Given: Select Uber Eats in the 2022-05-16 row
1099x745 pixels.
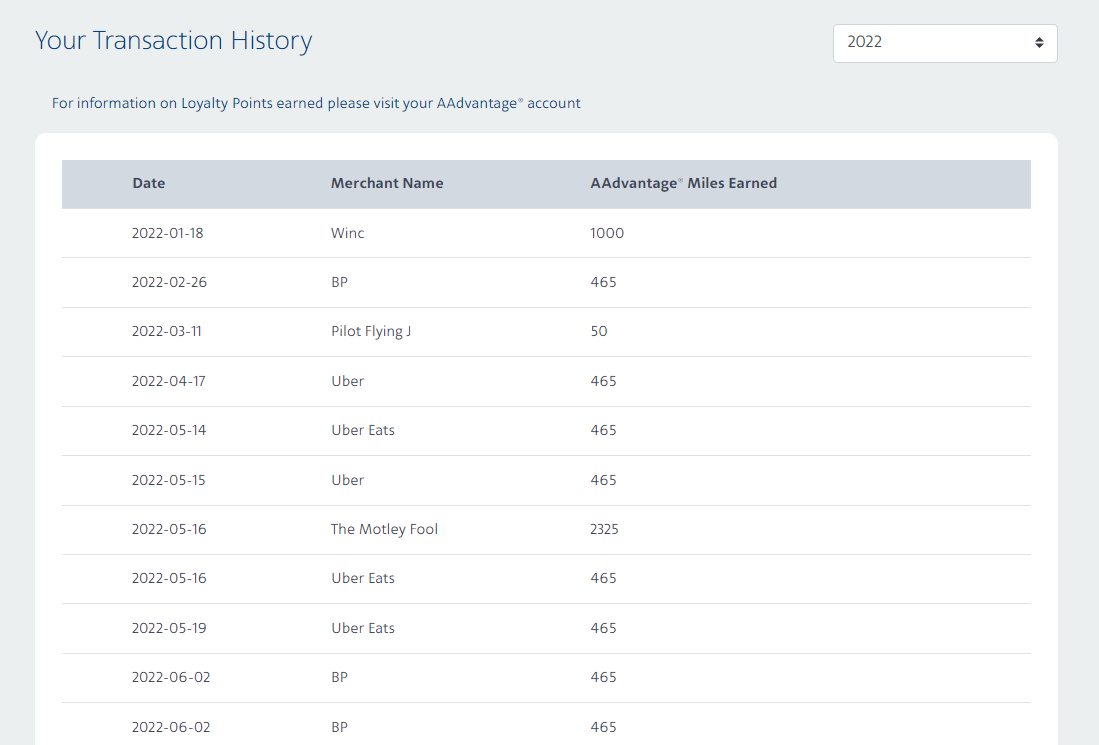Looking at the screenshot, I should pyautogui.click(x=363, y=578).
